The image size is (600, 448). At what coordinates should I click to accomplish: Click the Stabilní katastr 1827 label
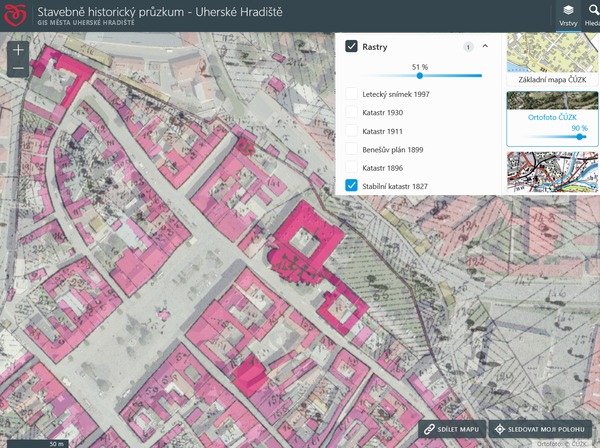pos(395,186)
